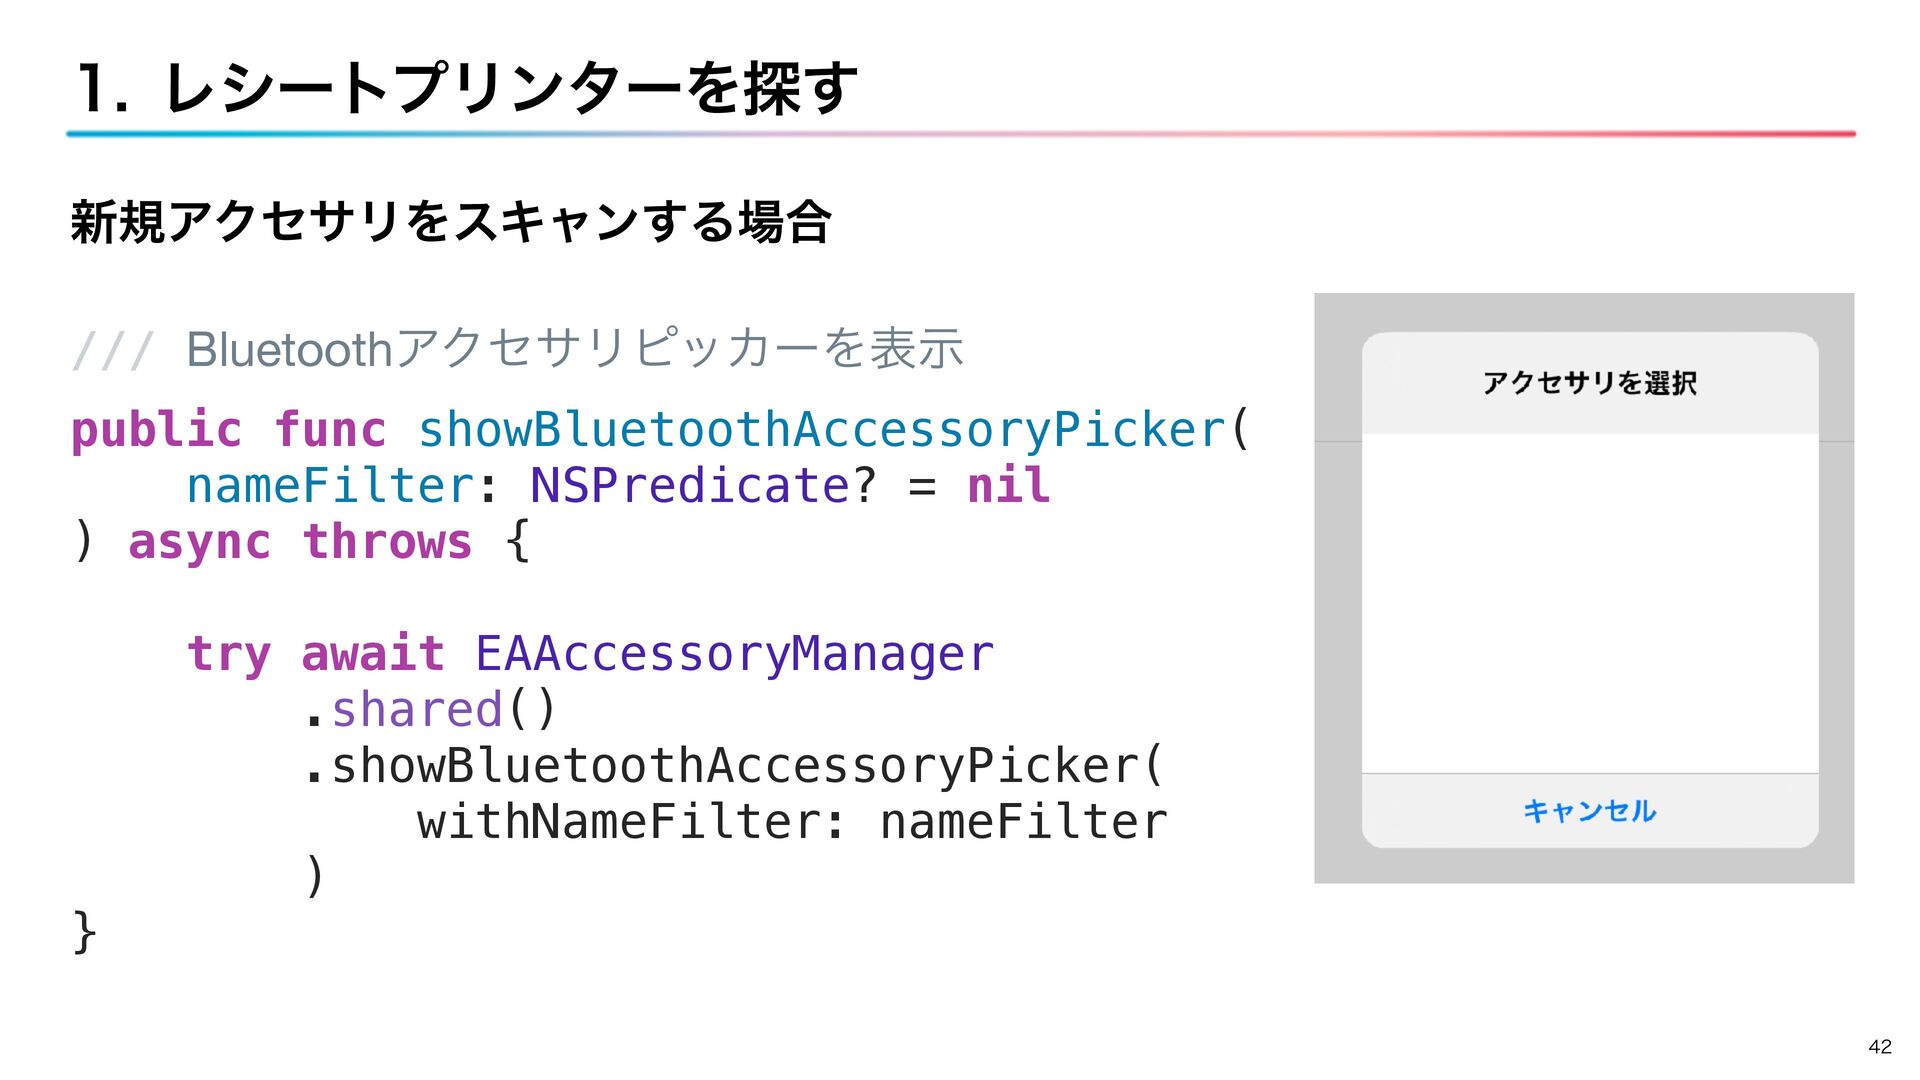Viewport: 1920px width, 1080px height.
Task: Click the throws keyword
Action: pos(387,542)
